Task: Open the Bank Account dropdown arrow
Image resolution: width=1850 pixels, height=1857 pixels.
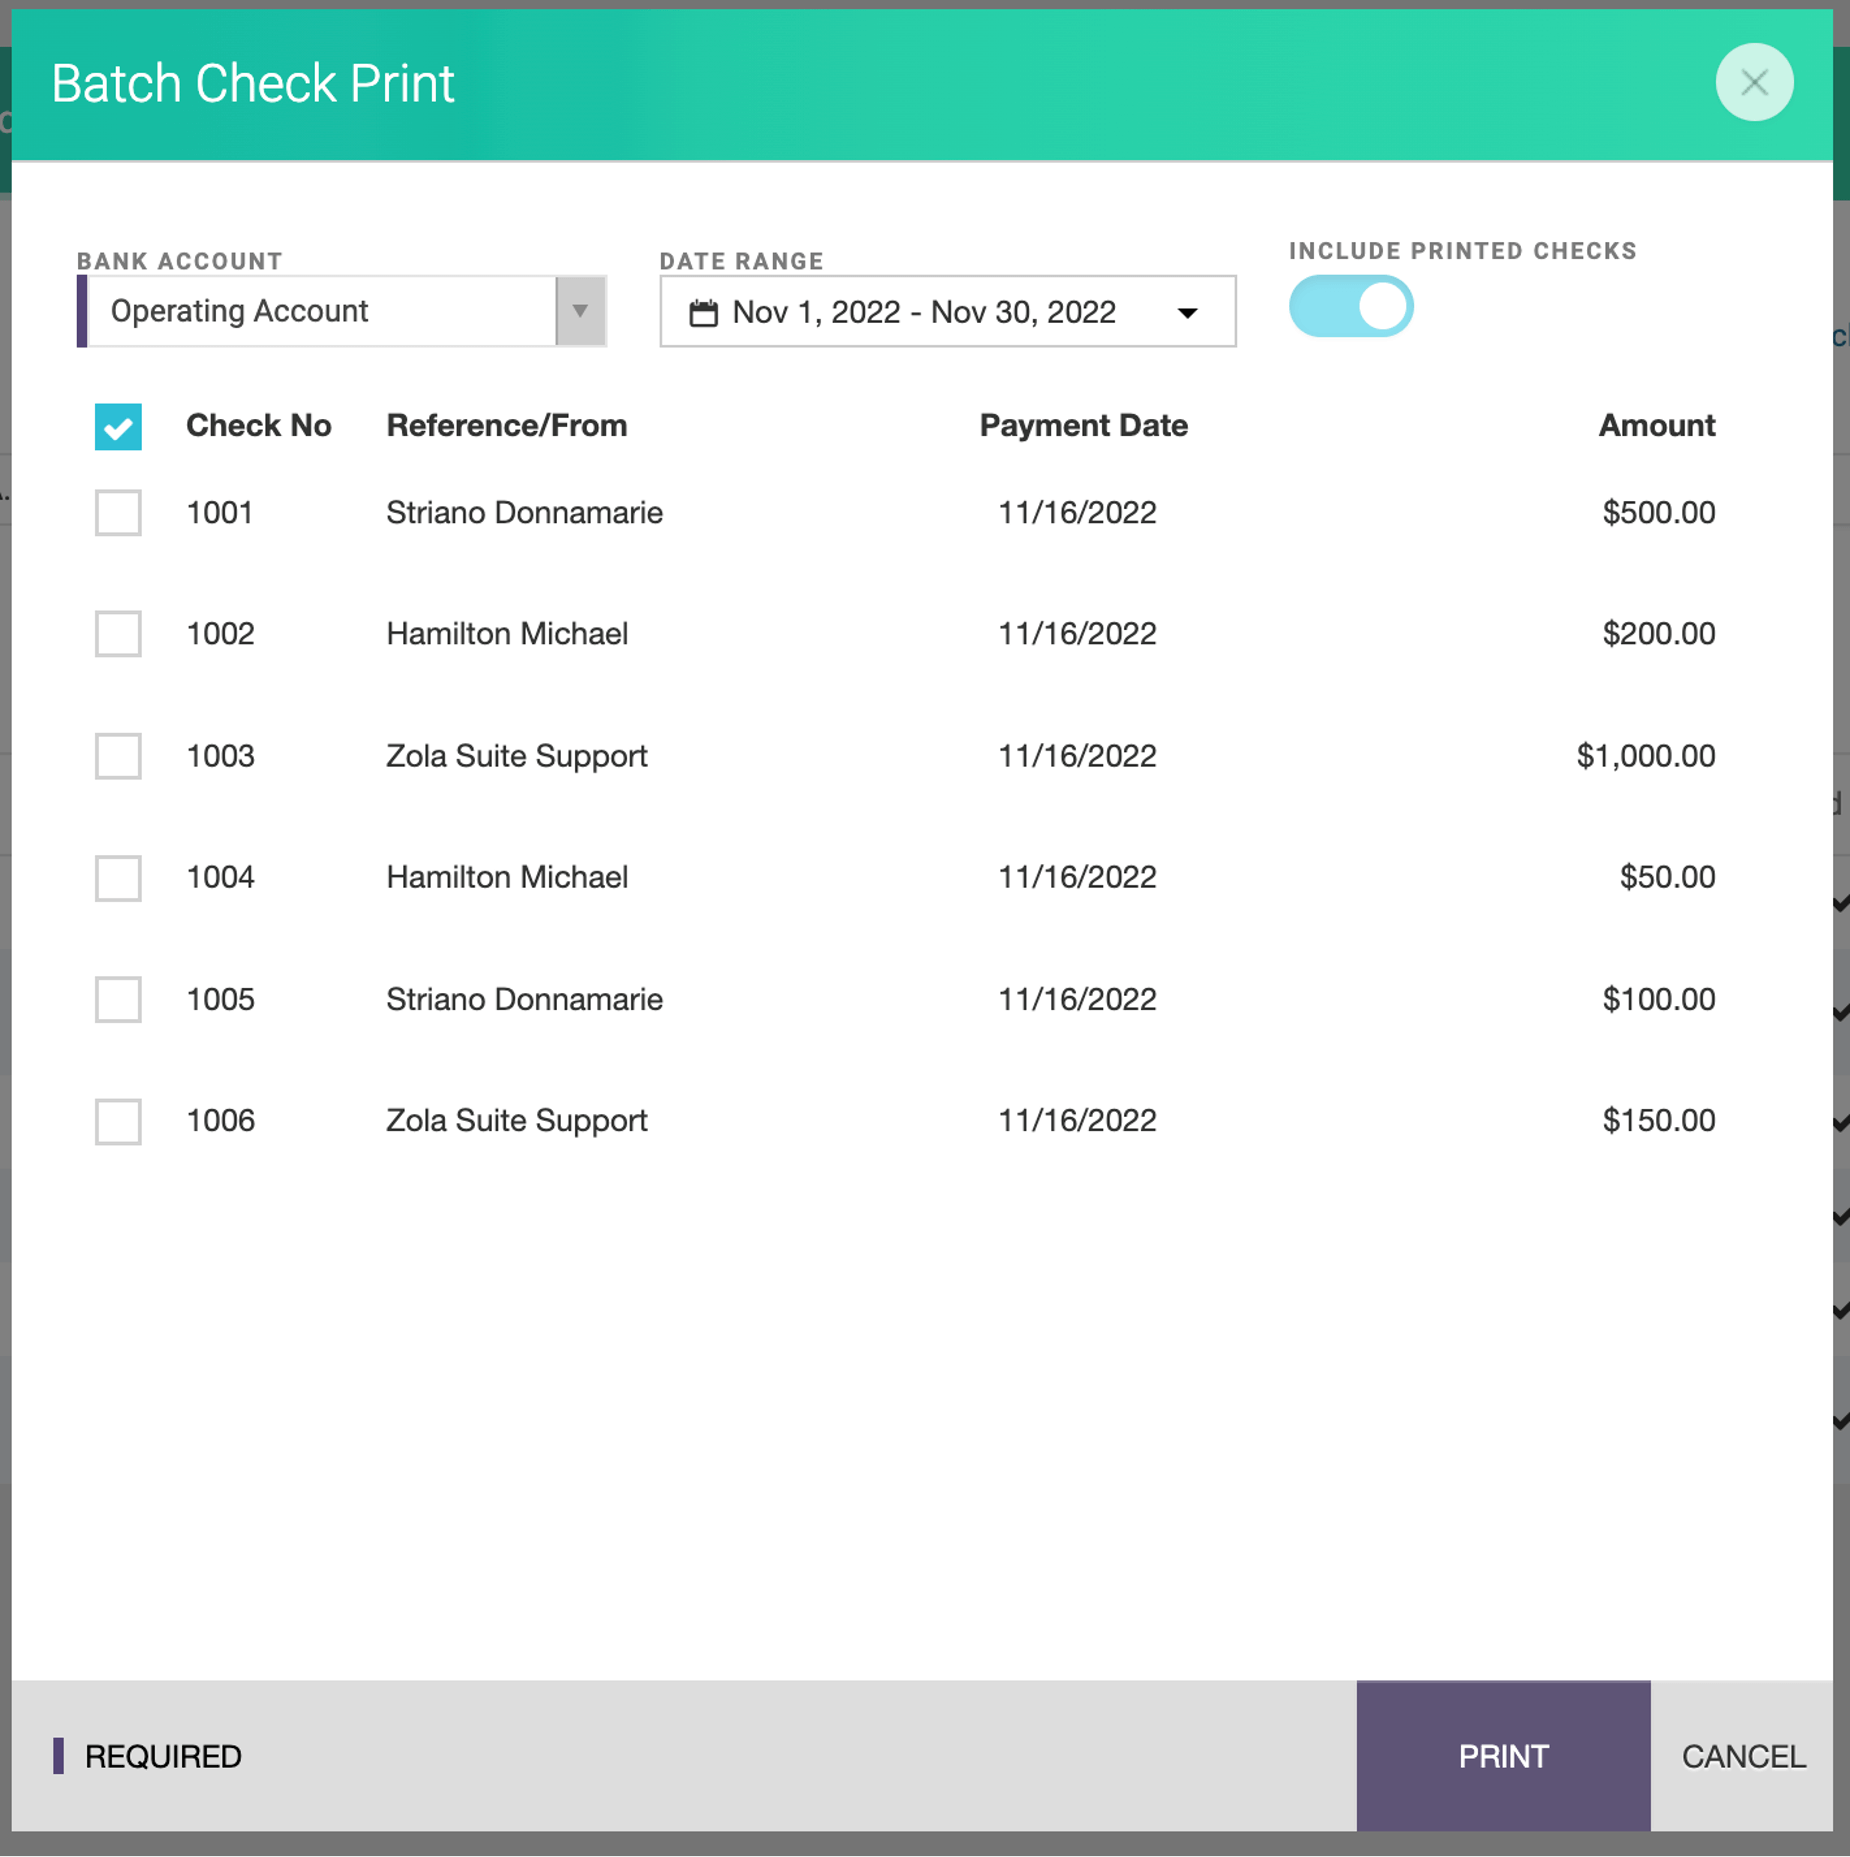Action: click(x=580, y=311)
